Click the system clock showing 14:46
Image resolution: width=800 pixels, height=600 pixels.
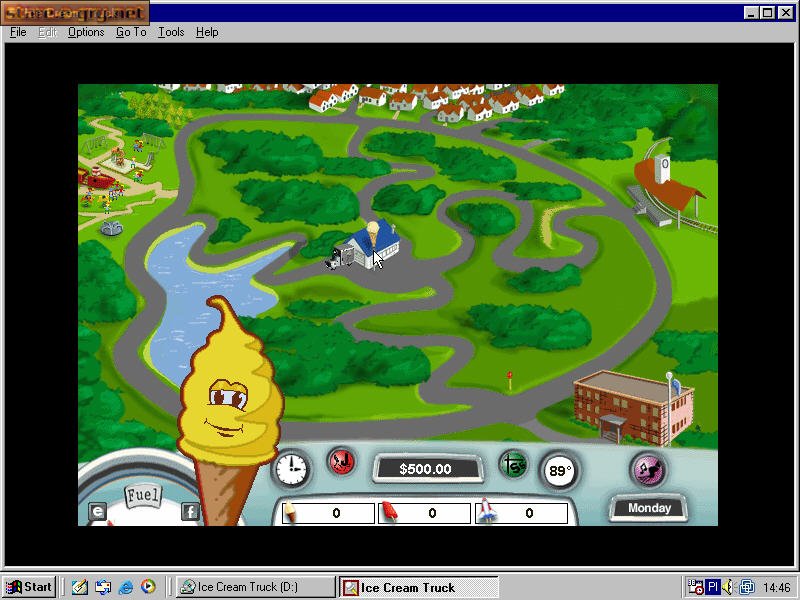pos(777,588)
